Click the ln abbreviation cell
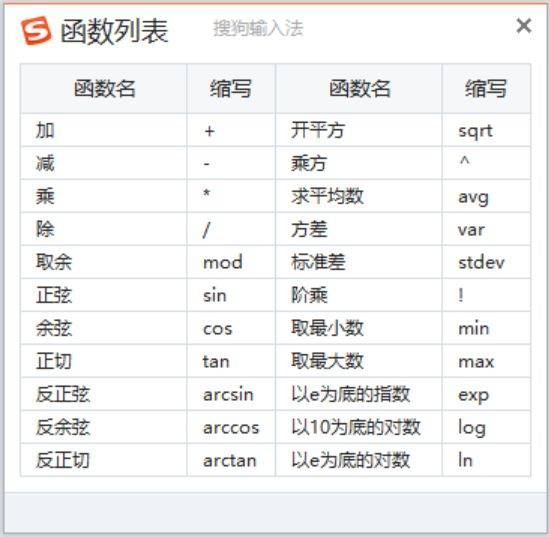 [x=486, y=460]
